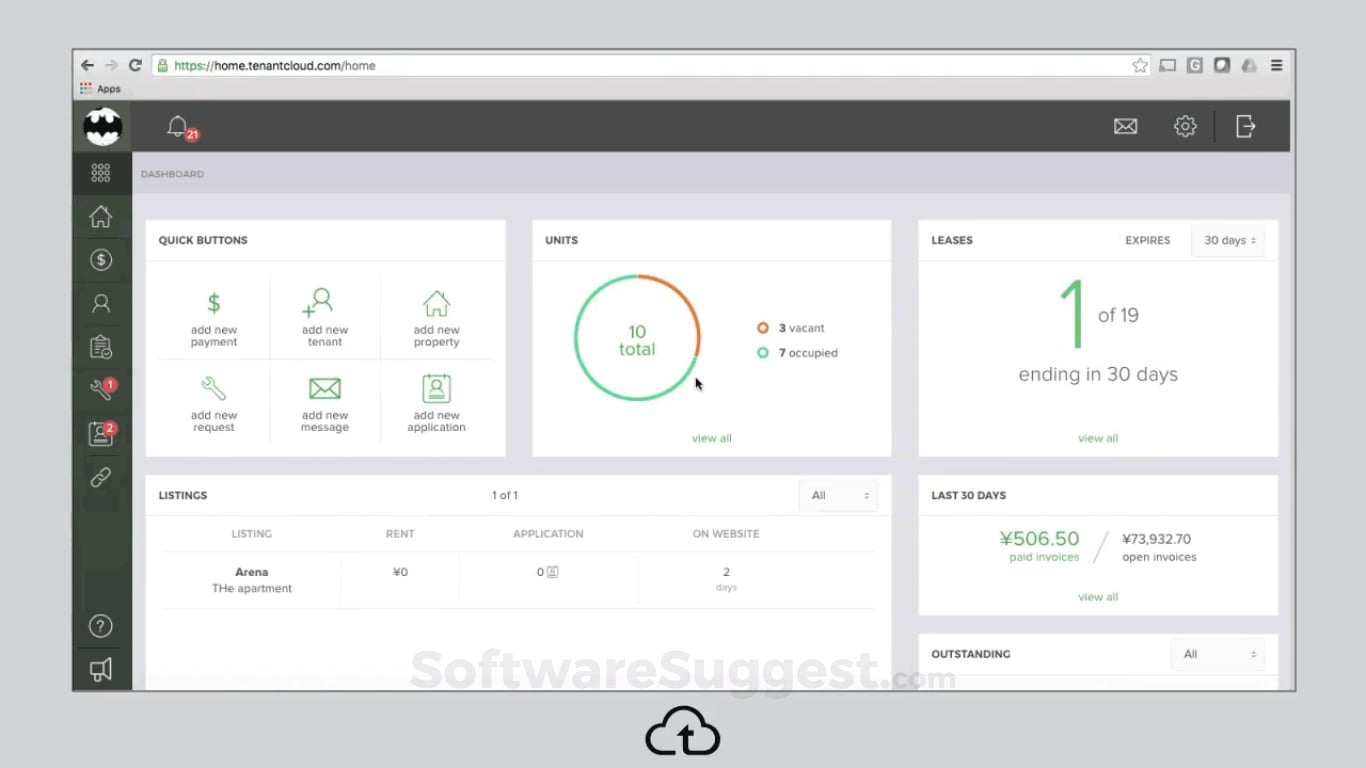Open the Apps bookmark in the browser bar
The image size is (1366, 768).
click(x=100, y=88)
